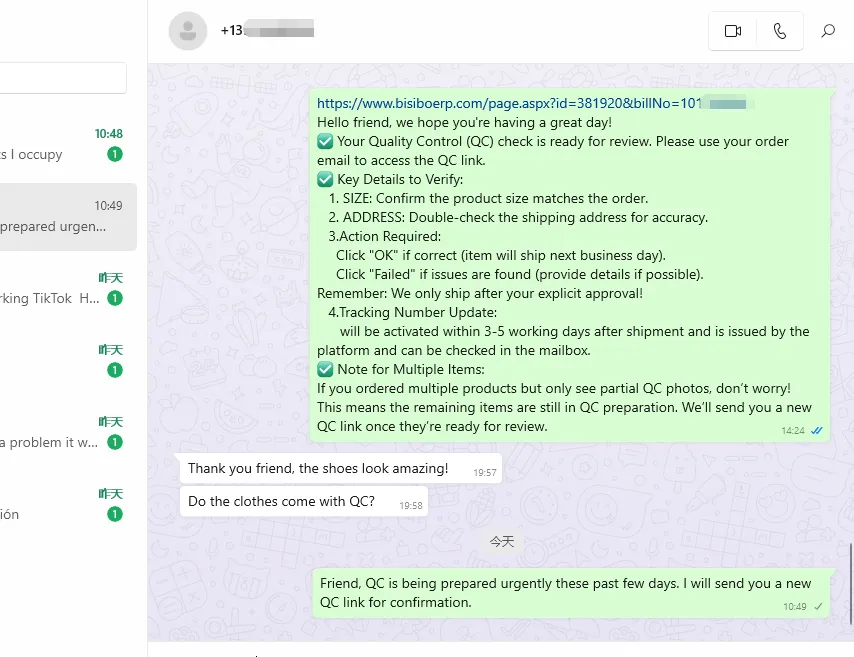The height and width of the screenshot is (657, 854).
Task: Select message 'the shoes look amazing!'
Action: click(318, 469)
